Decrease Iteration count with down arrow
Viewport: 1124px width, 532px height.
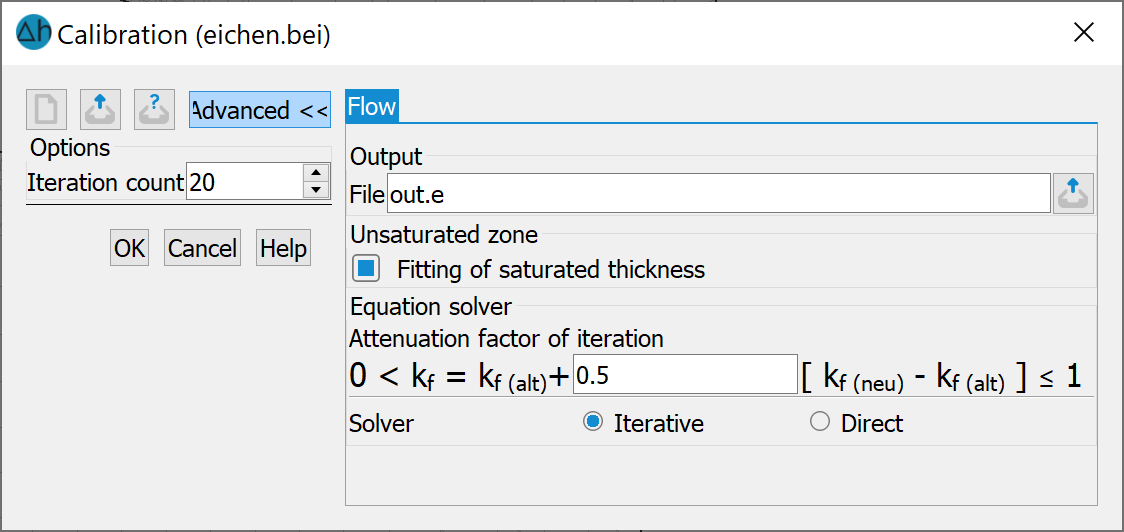pyautogui.click(x=316, y=190)
